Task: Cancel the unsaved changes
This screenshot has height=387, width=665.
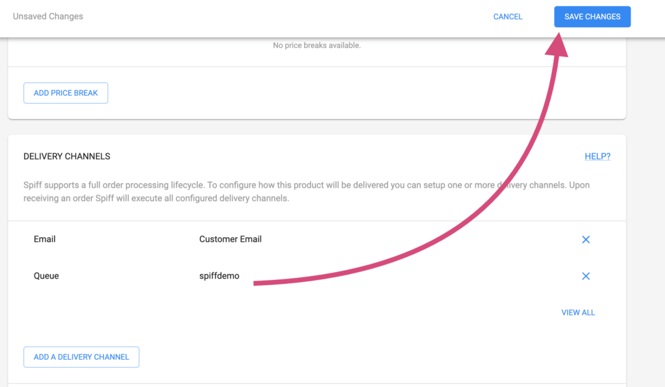Action: pyautogui.click(x=508, y=17)
